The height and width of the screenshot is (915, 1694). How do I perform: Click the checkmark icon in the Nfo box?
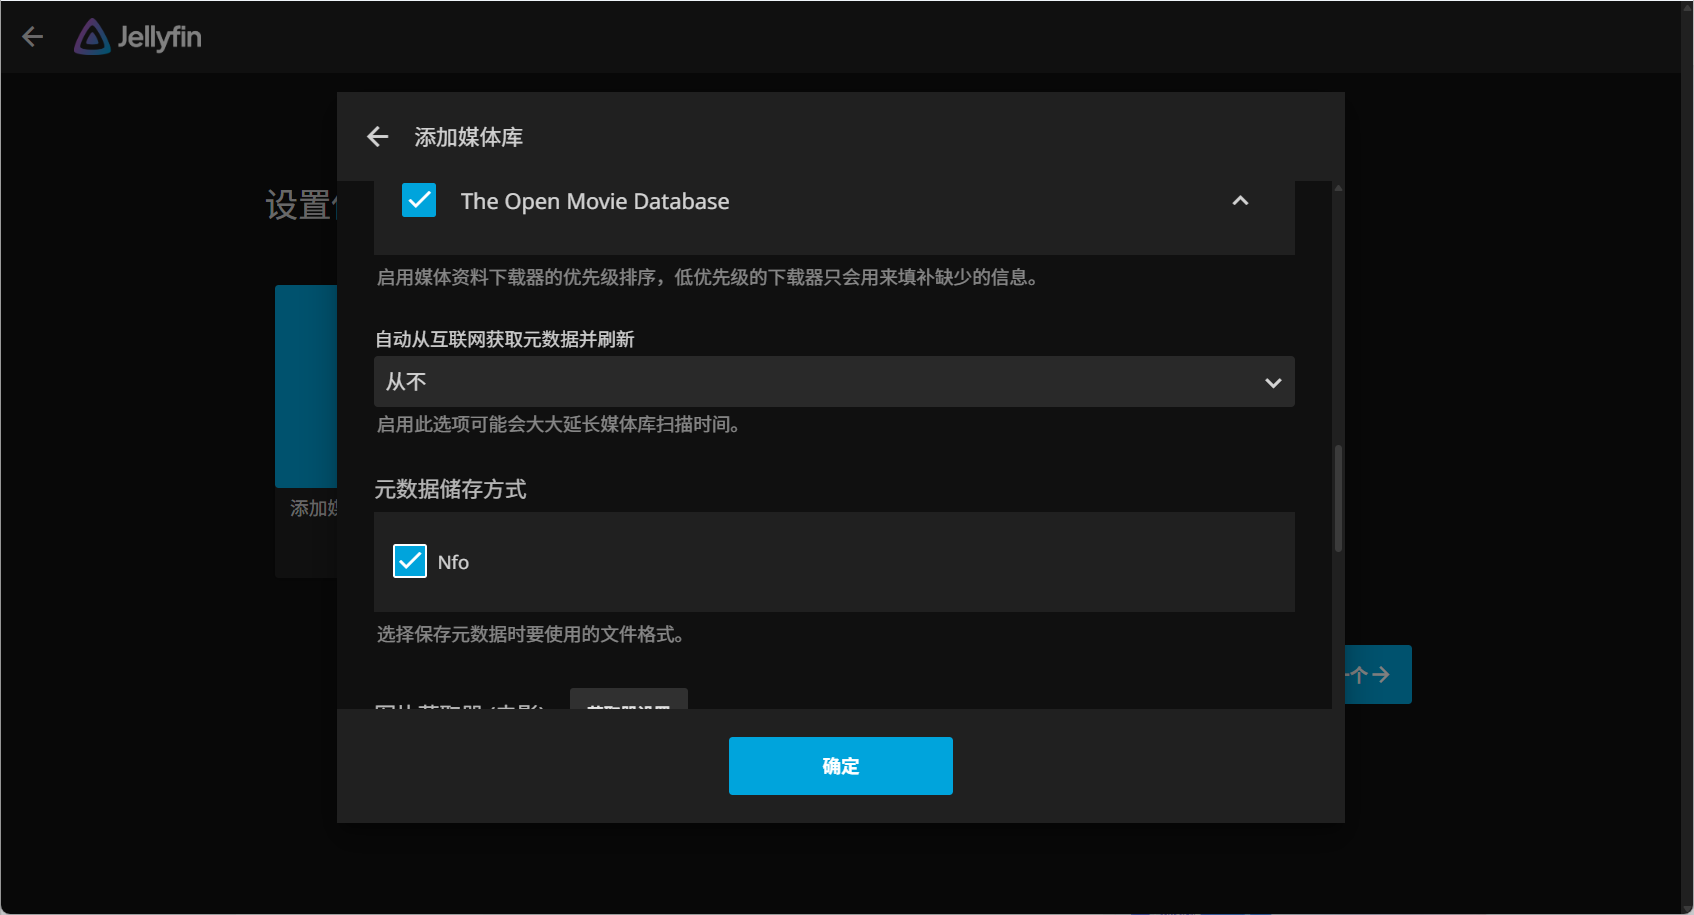tap(410, 562)
